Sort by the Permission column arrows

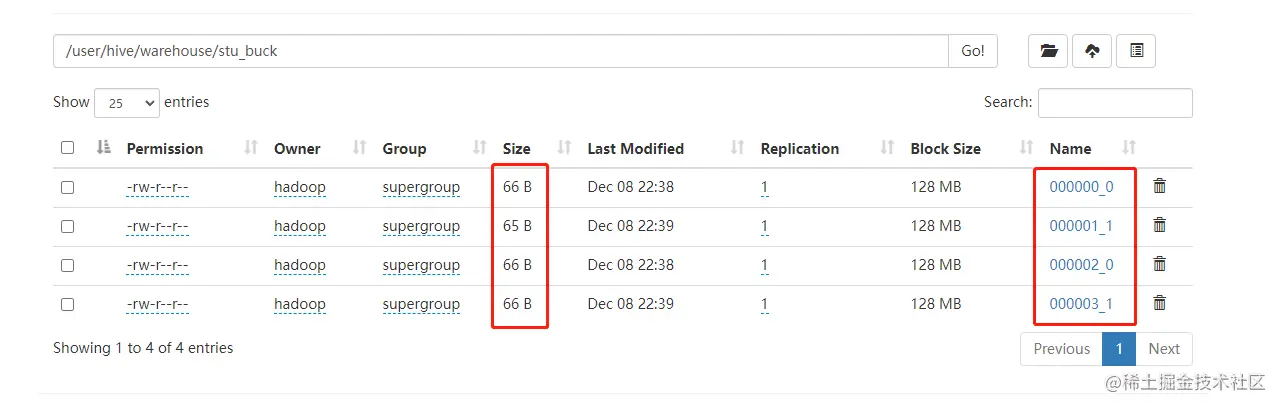[x=251, y=148]
